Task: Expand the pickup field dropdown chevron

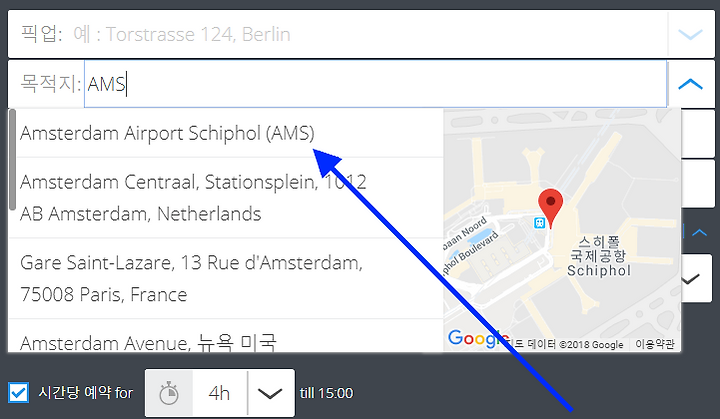Action: [x=690, y=34]
